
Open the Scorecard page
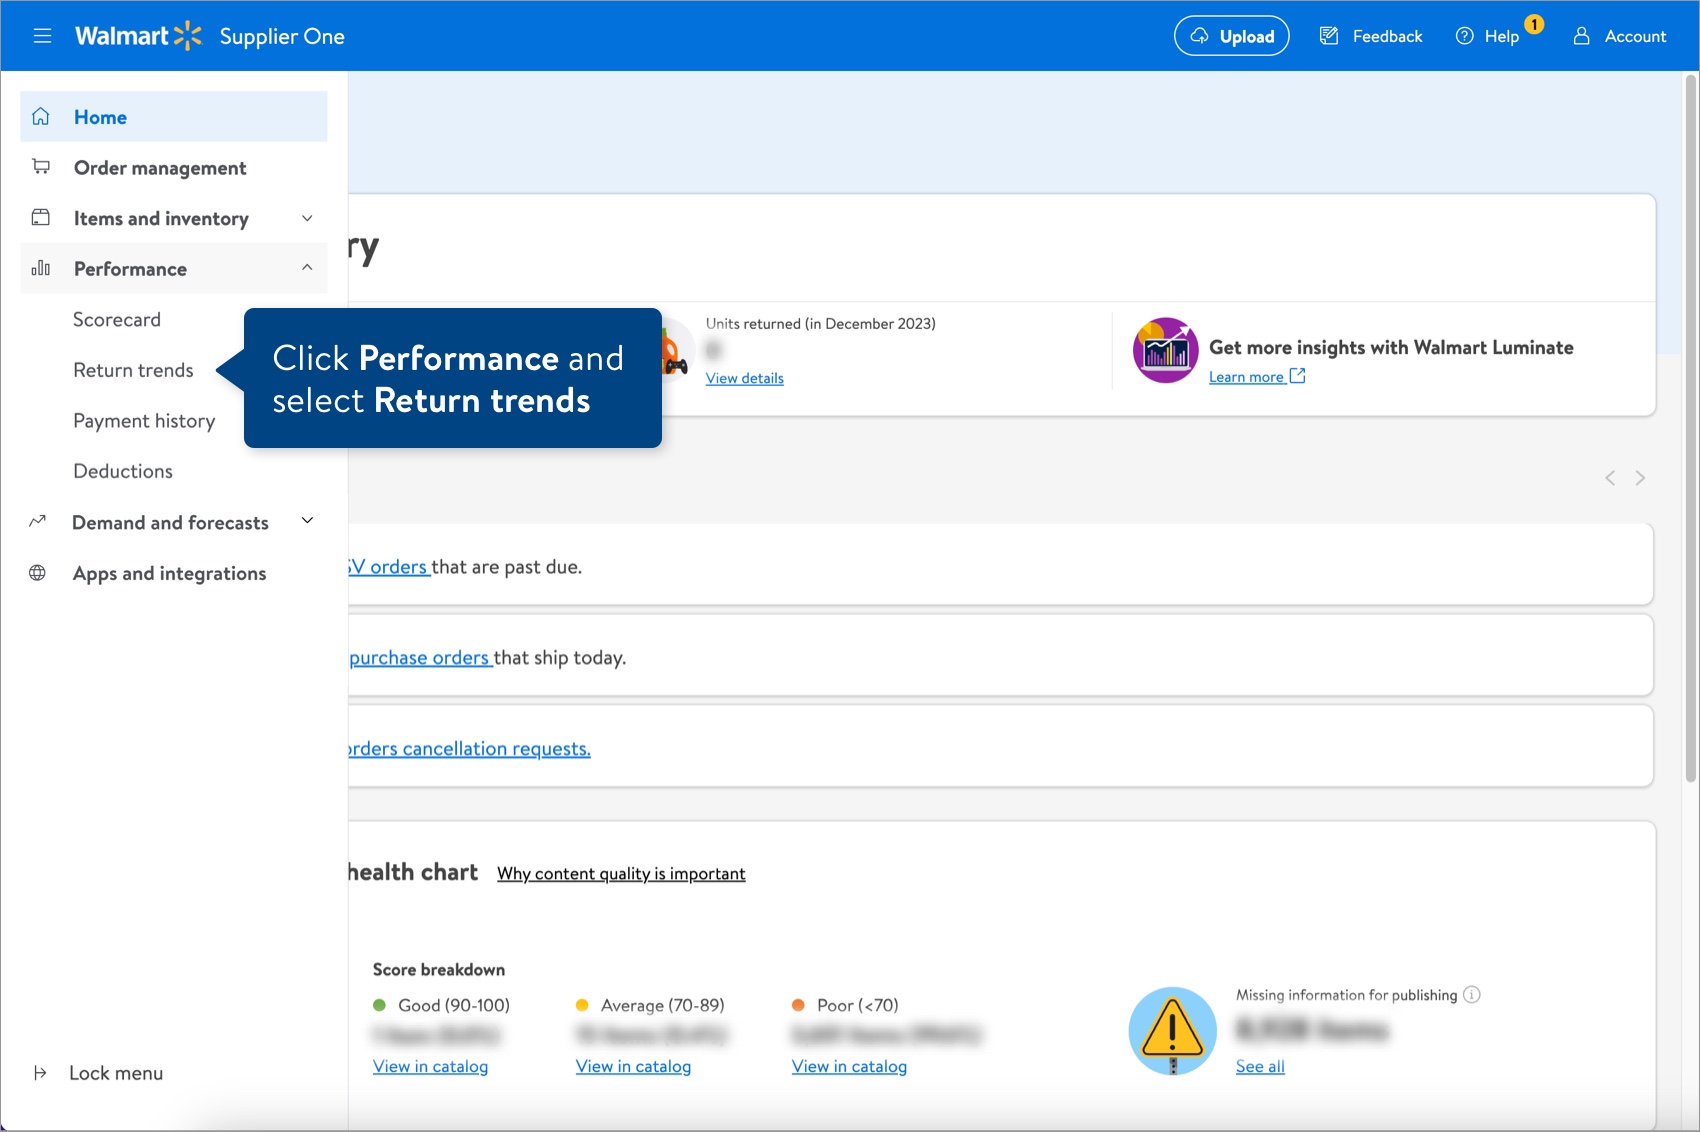click(117, 320)
